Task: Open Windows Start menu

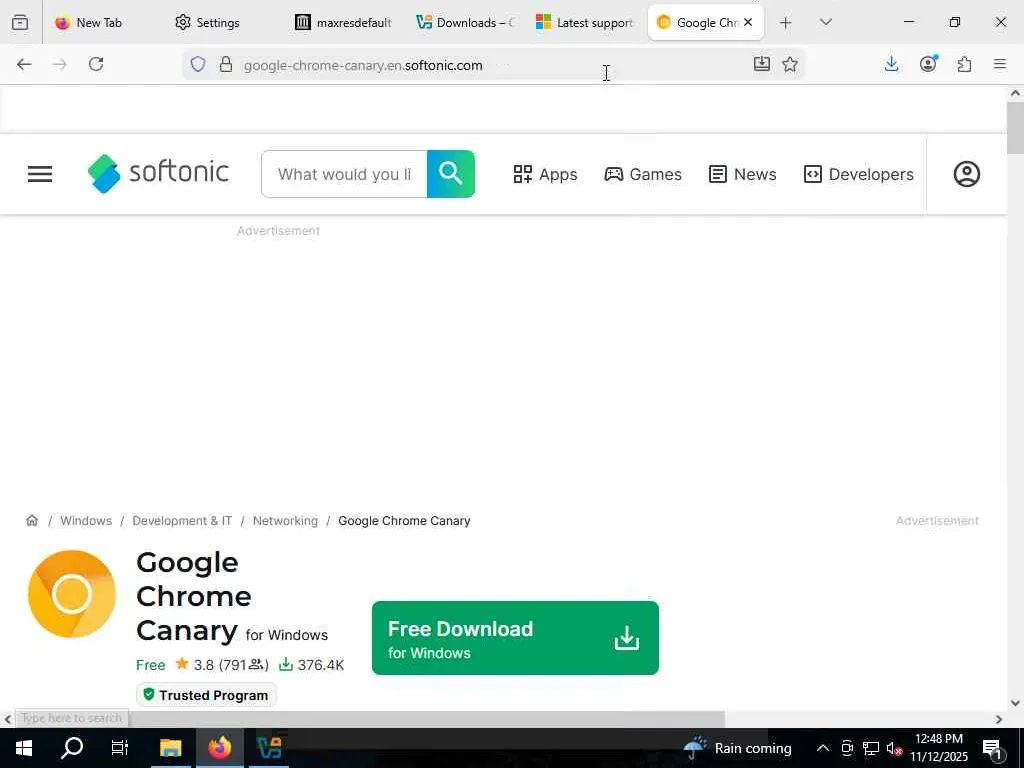Action: [x=24, y=748]
